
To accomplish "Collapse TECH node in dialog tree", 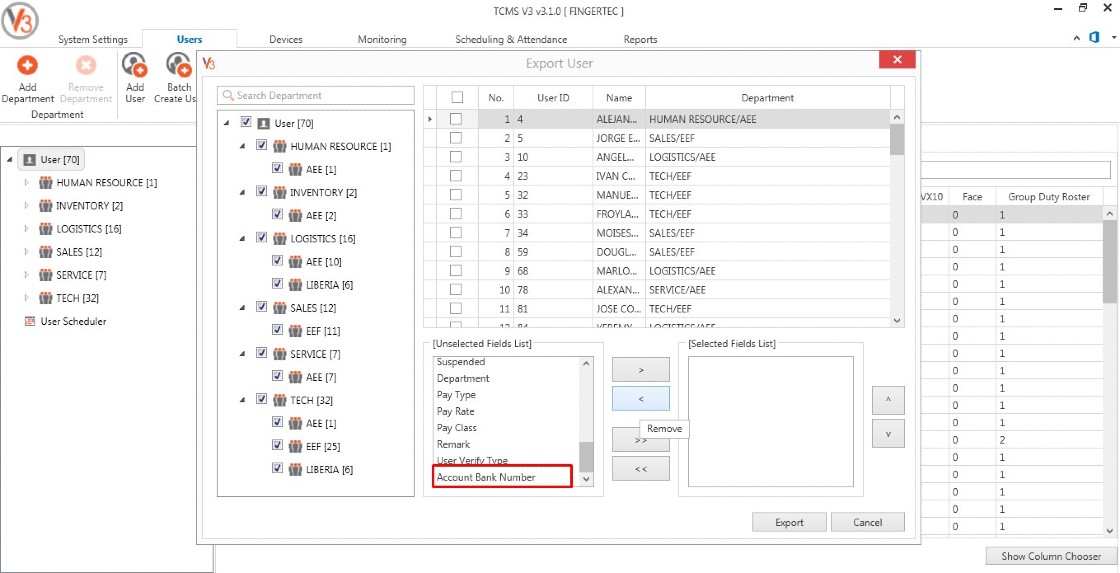I will [x=243, y=400].
